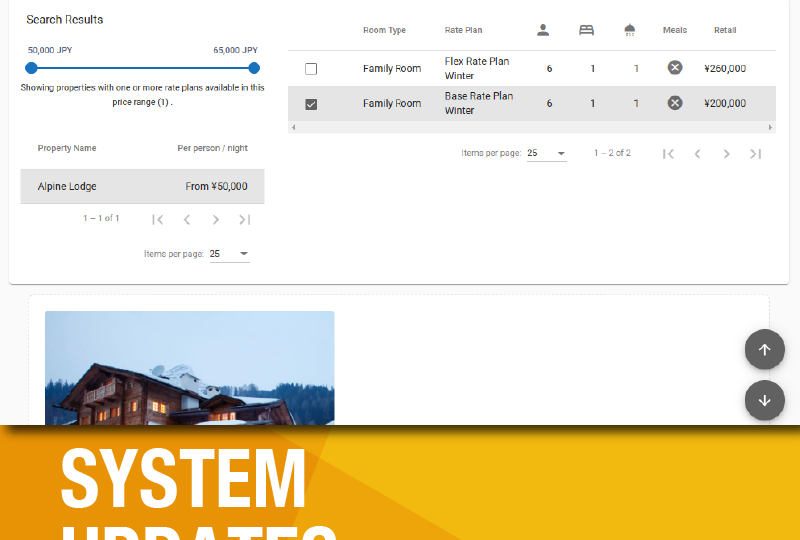Screen dimensions: 800x540
Task: Click the Base Rate Plan Winter text
Action: (479, 103)
